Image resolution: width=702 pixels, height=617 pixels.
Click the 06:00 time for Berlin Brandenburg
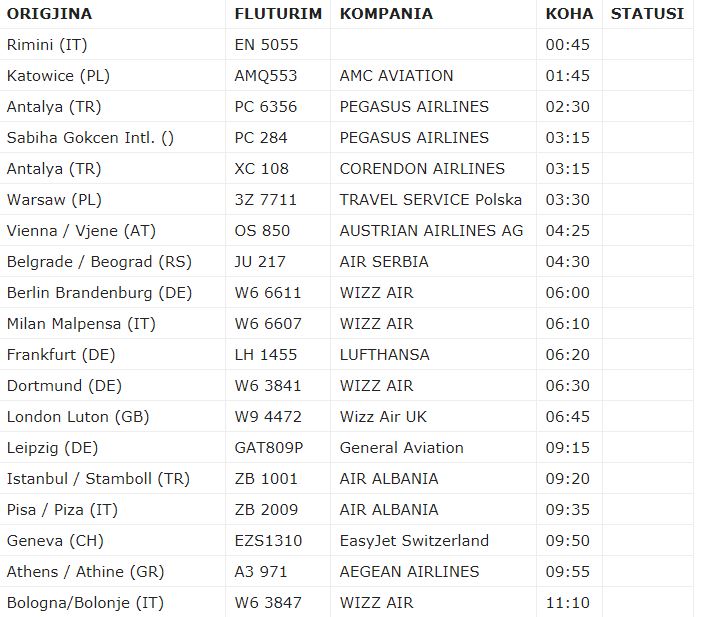point(567,293)
